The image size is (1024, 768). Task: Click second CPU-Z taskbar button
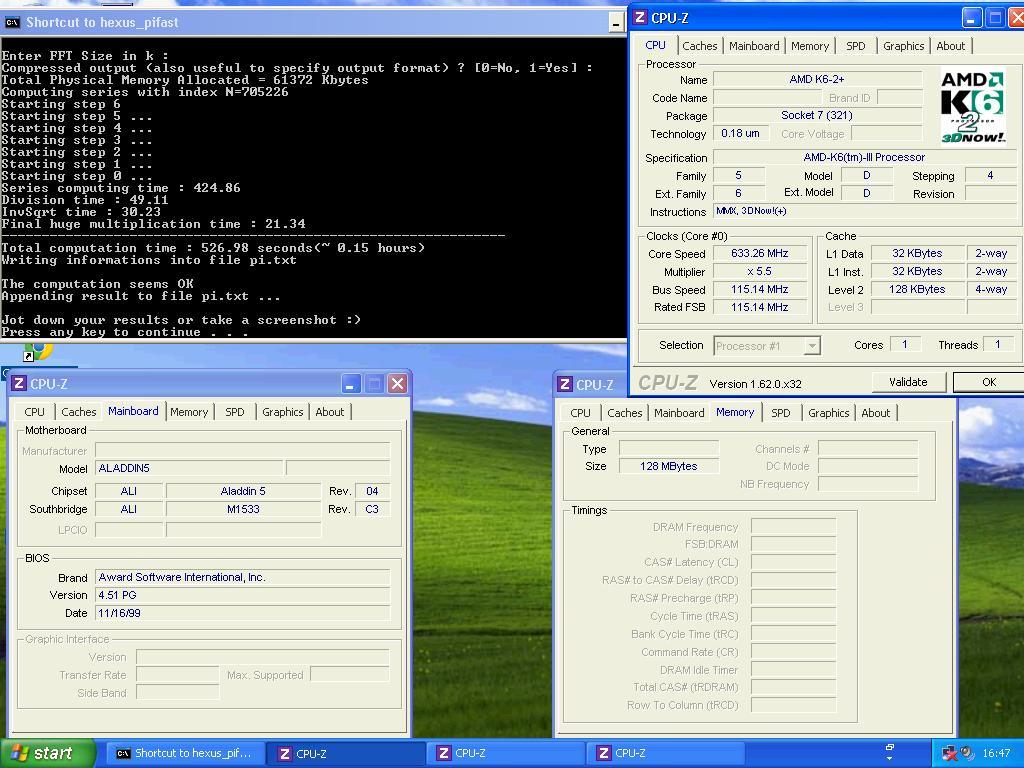pyautogui.click(x=505, y=753)
